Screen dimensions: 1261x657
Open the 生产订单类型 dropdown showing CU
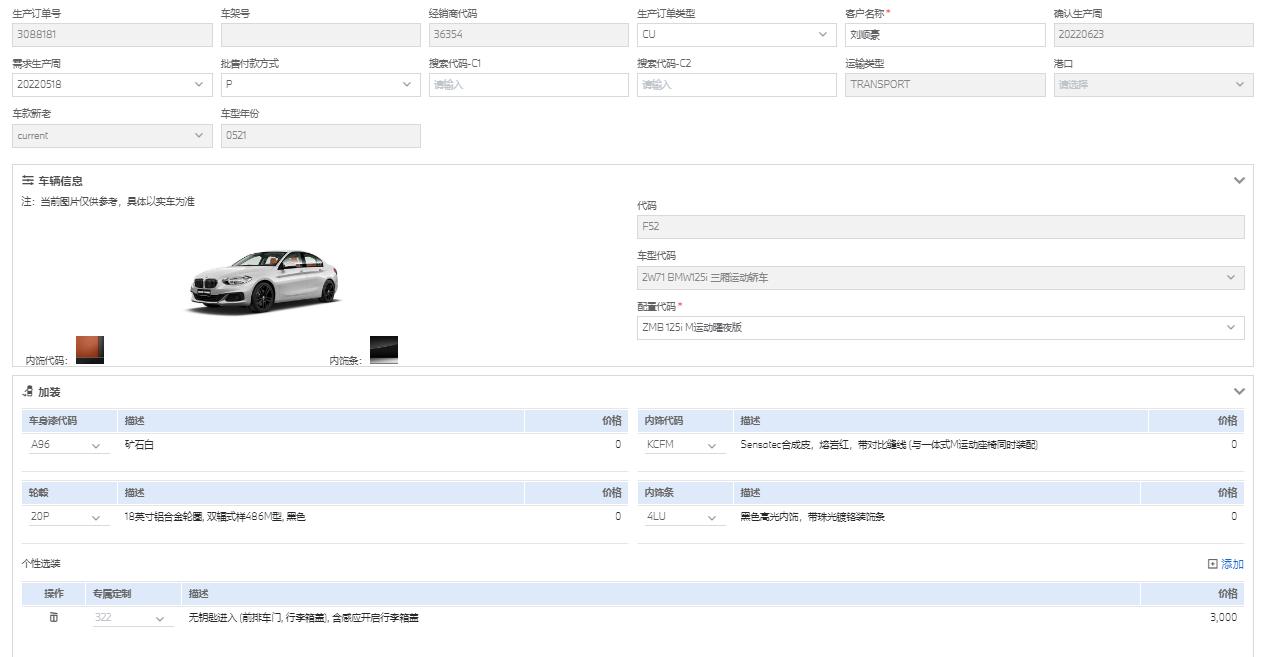[736, 34]
